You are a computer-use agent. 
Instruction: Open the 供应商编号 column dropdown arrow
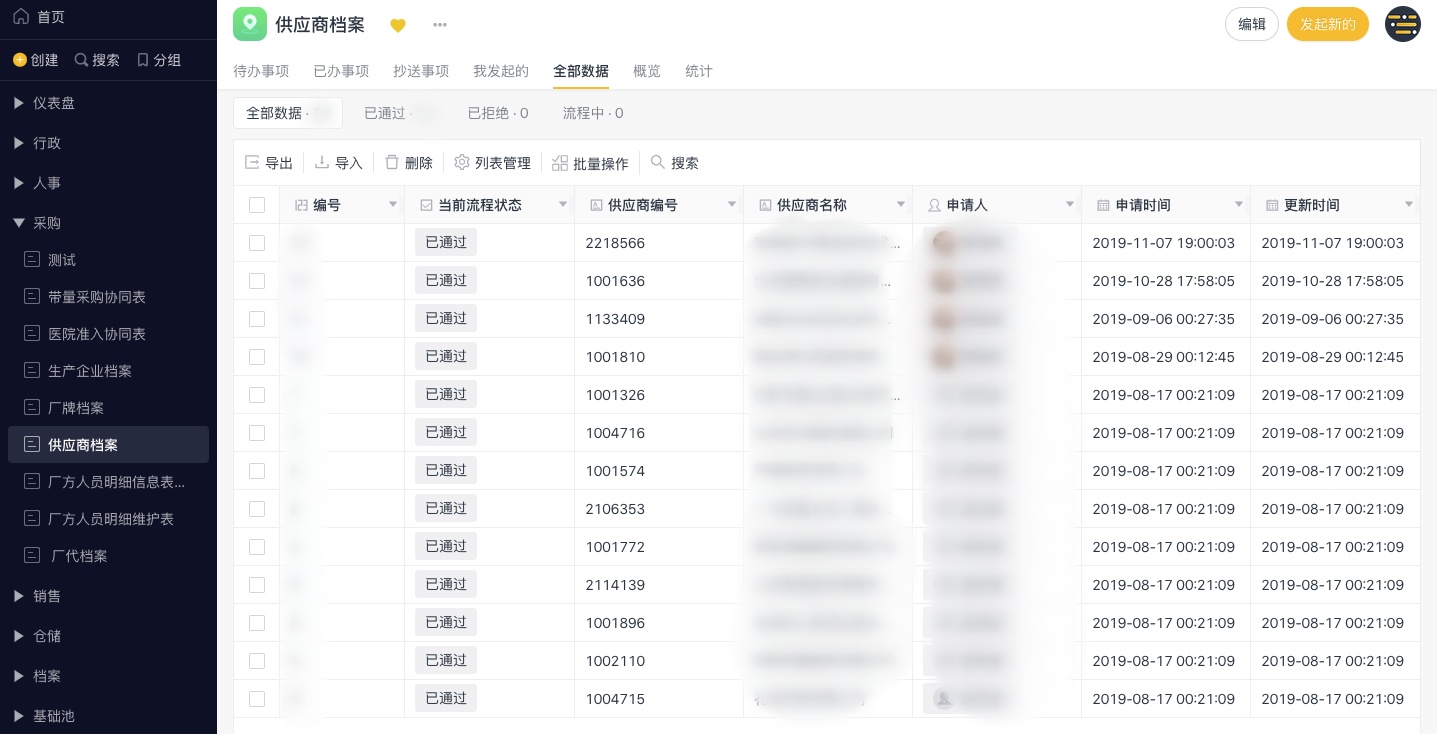coord(732,205)
